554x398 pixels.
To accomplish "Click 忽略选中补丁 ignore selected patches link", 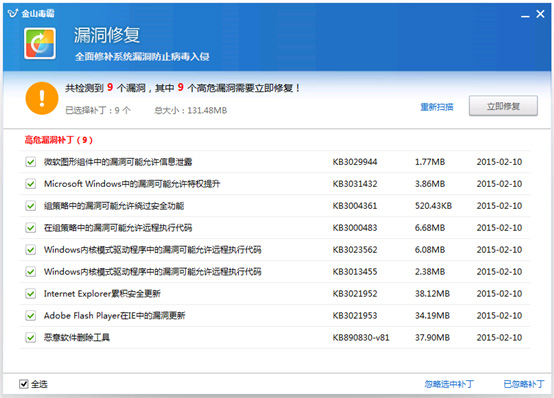I will pyautogui.click(x=449, y=384).
